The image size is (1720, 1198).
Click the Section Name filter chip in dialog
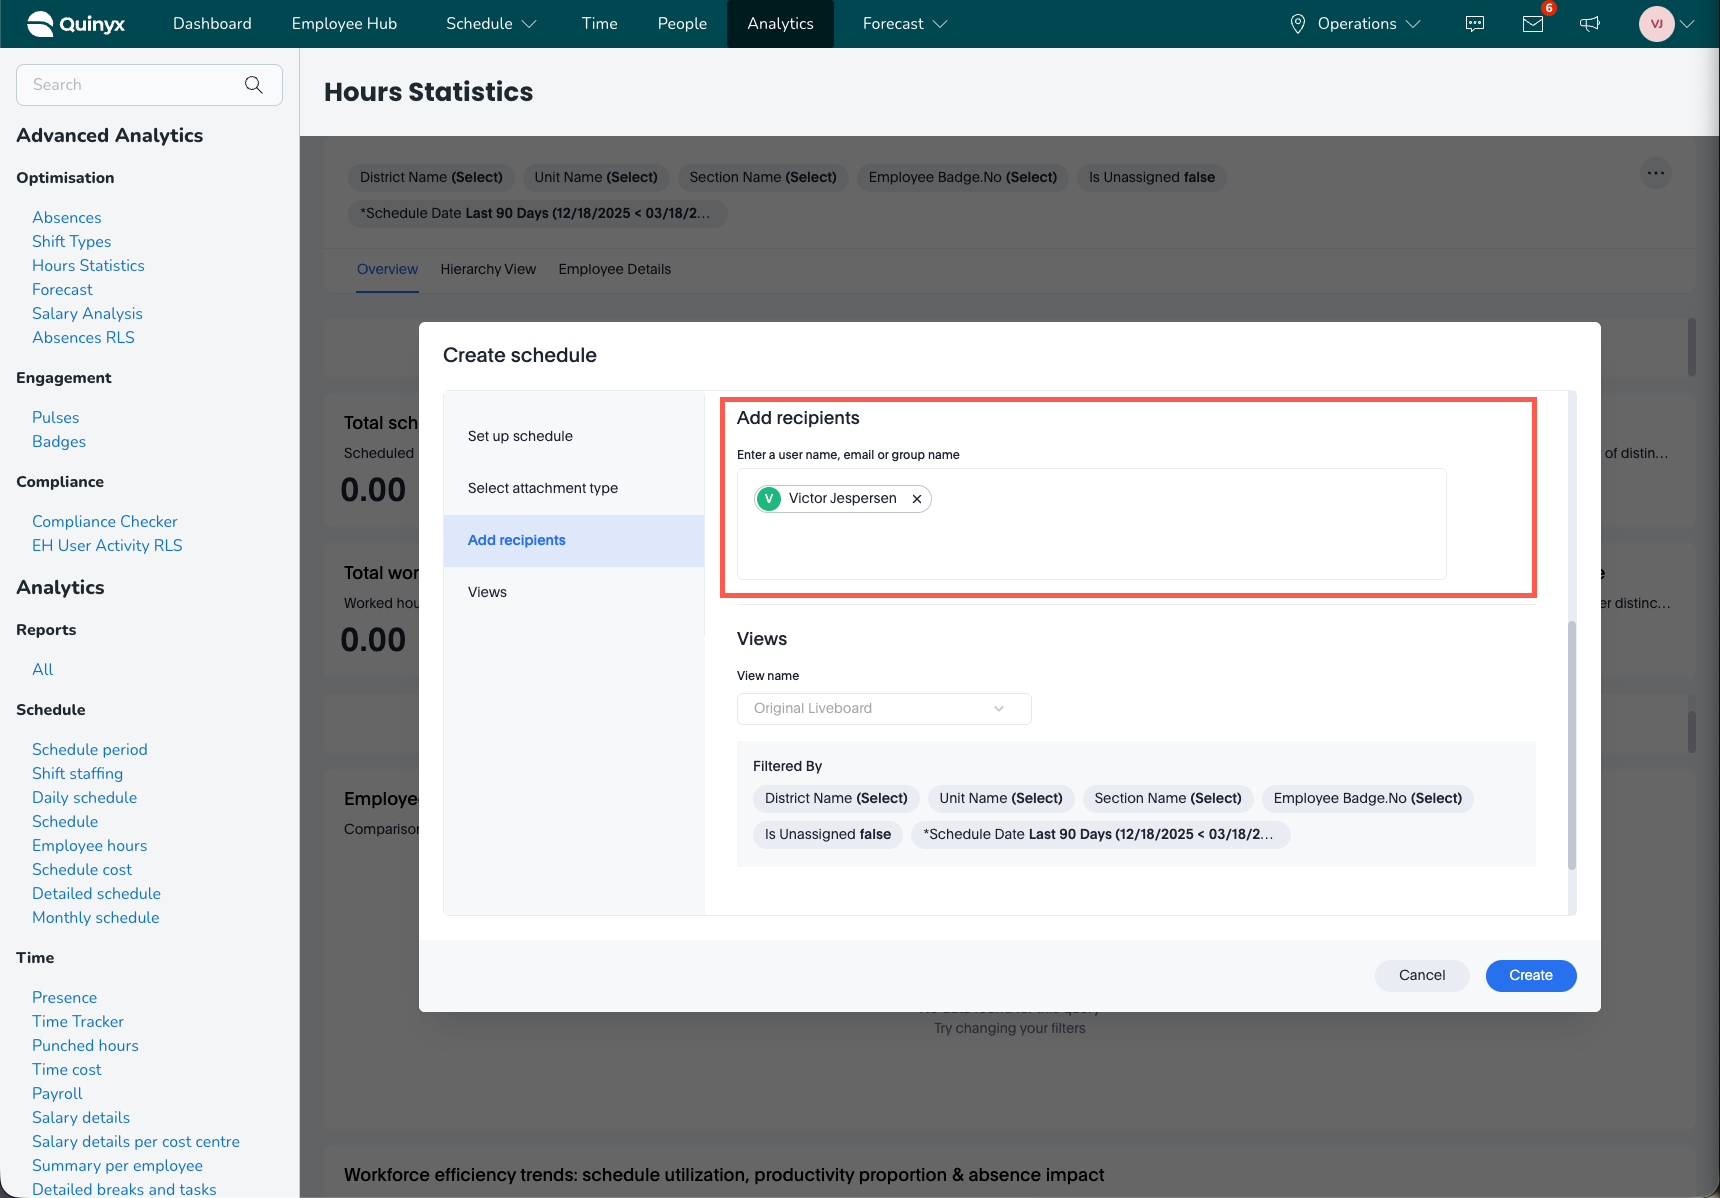point(1168,799)
